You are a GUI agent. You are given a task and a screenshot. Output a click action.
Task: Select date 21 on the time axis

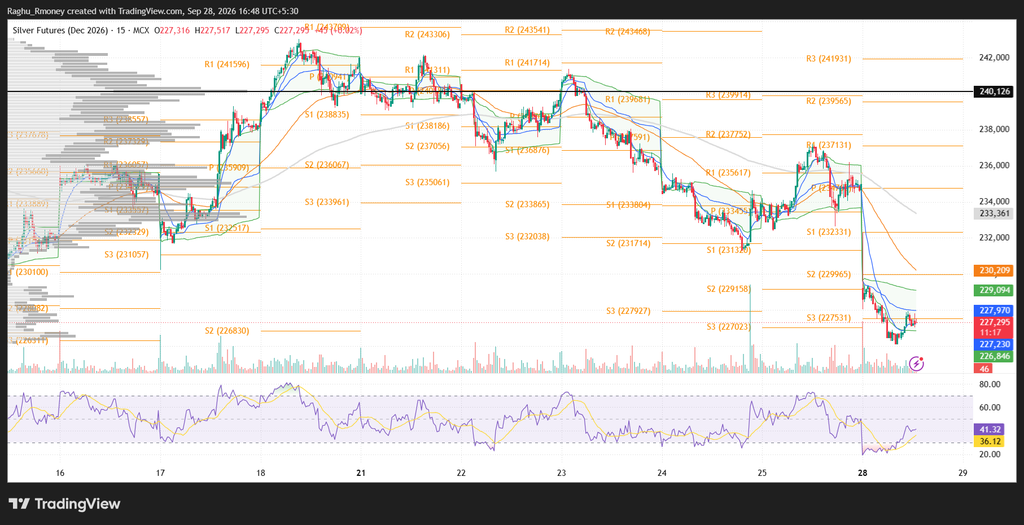[x=361, y=472]
